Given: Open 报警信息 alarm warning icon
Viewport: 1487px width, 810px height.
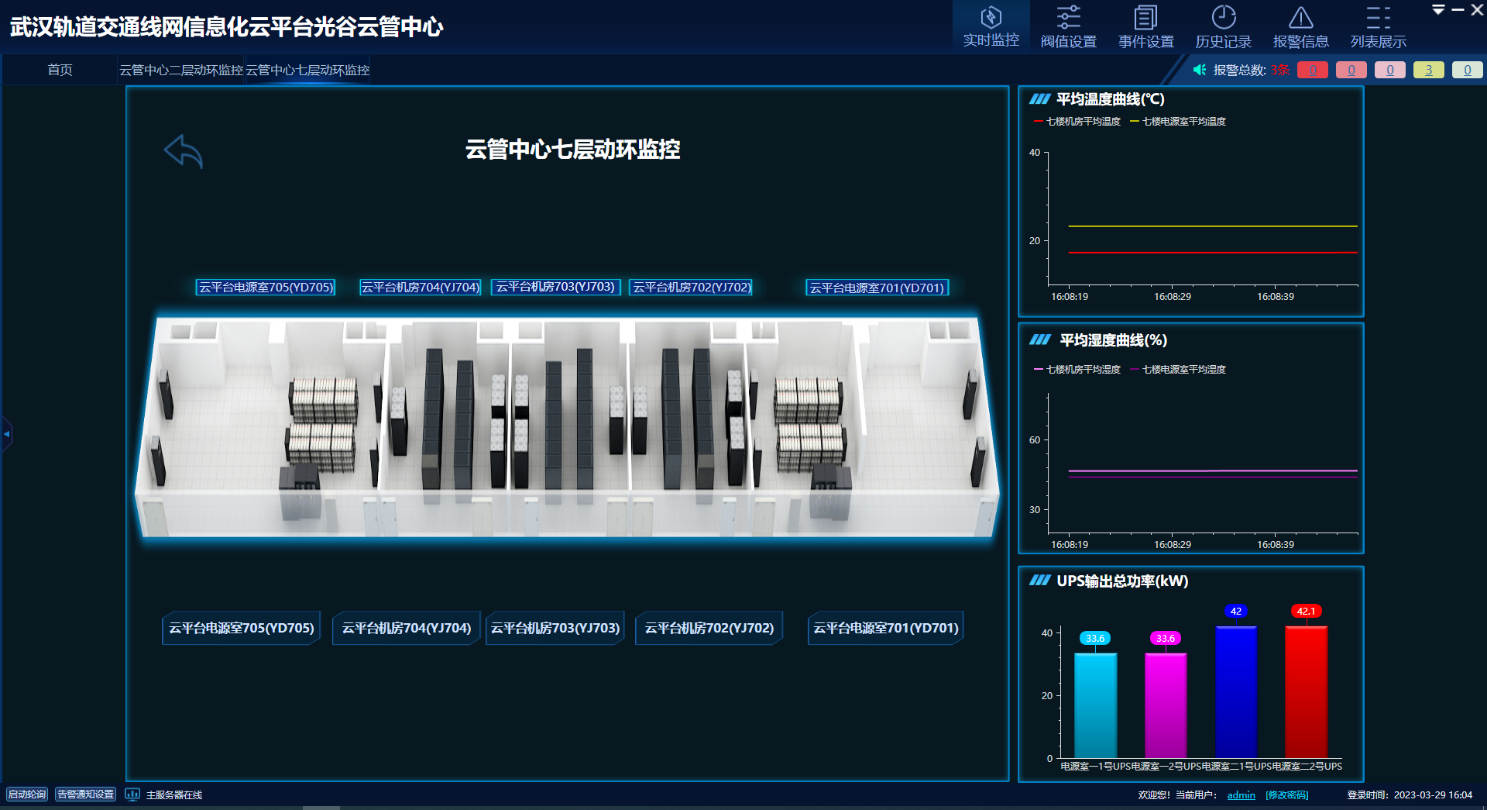Looking at the screenshot, I should (1300, 18).
